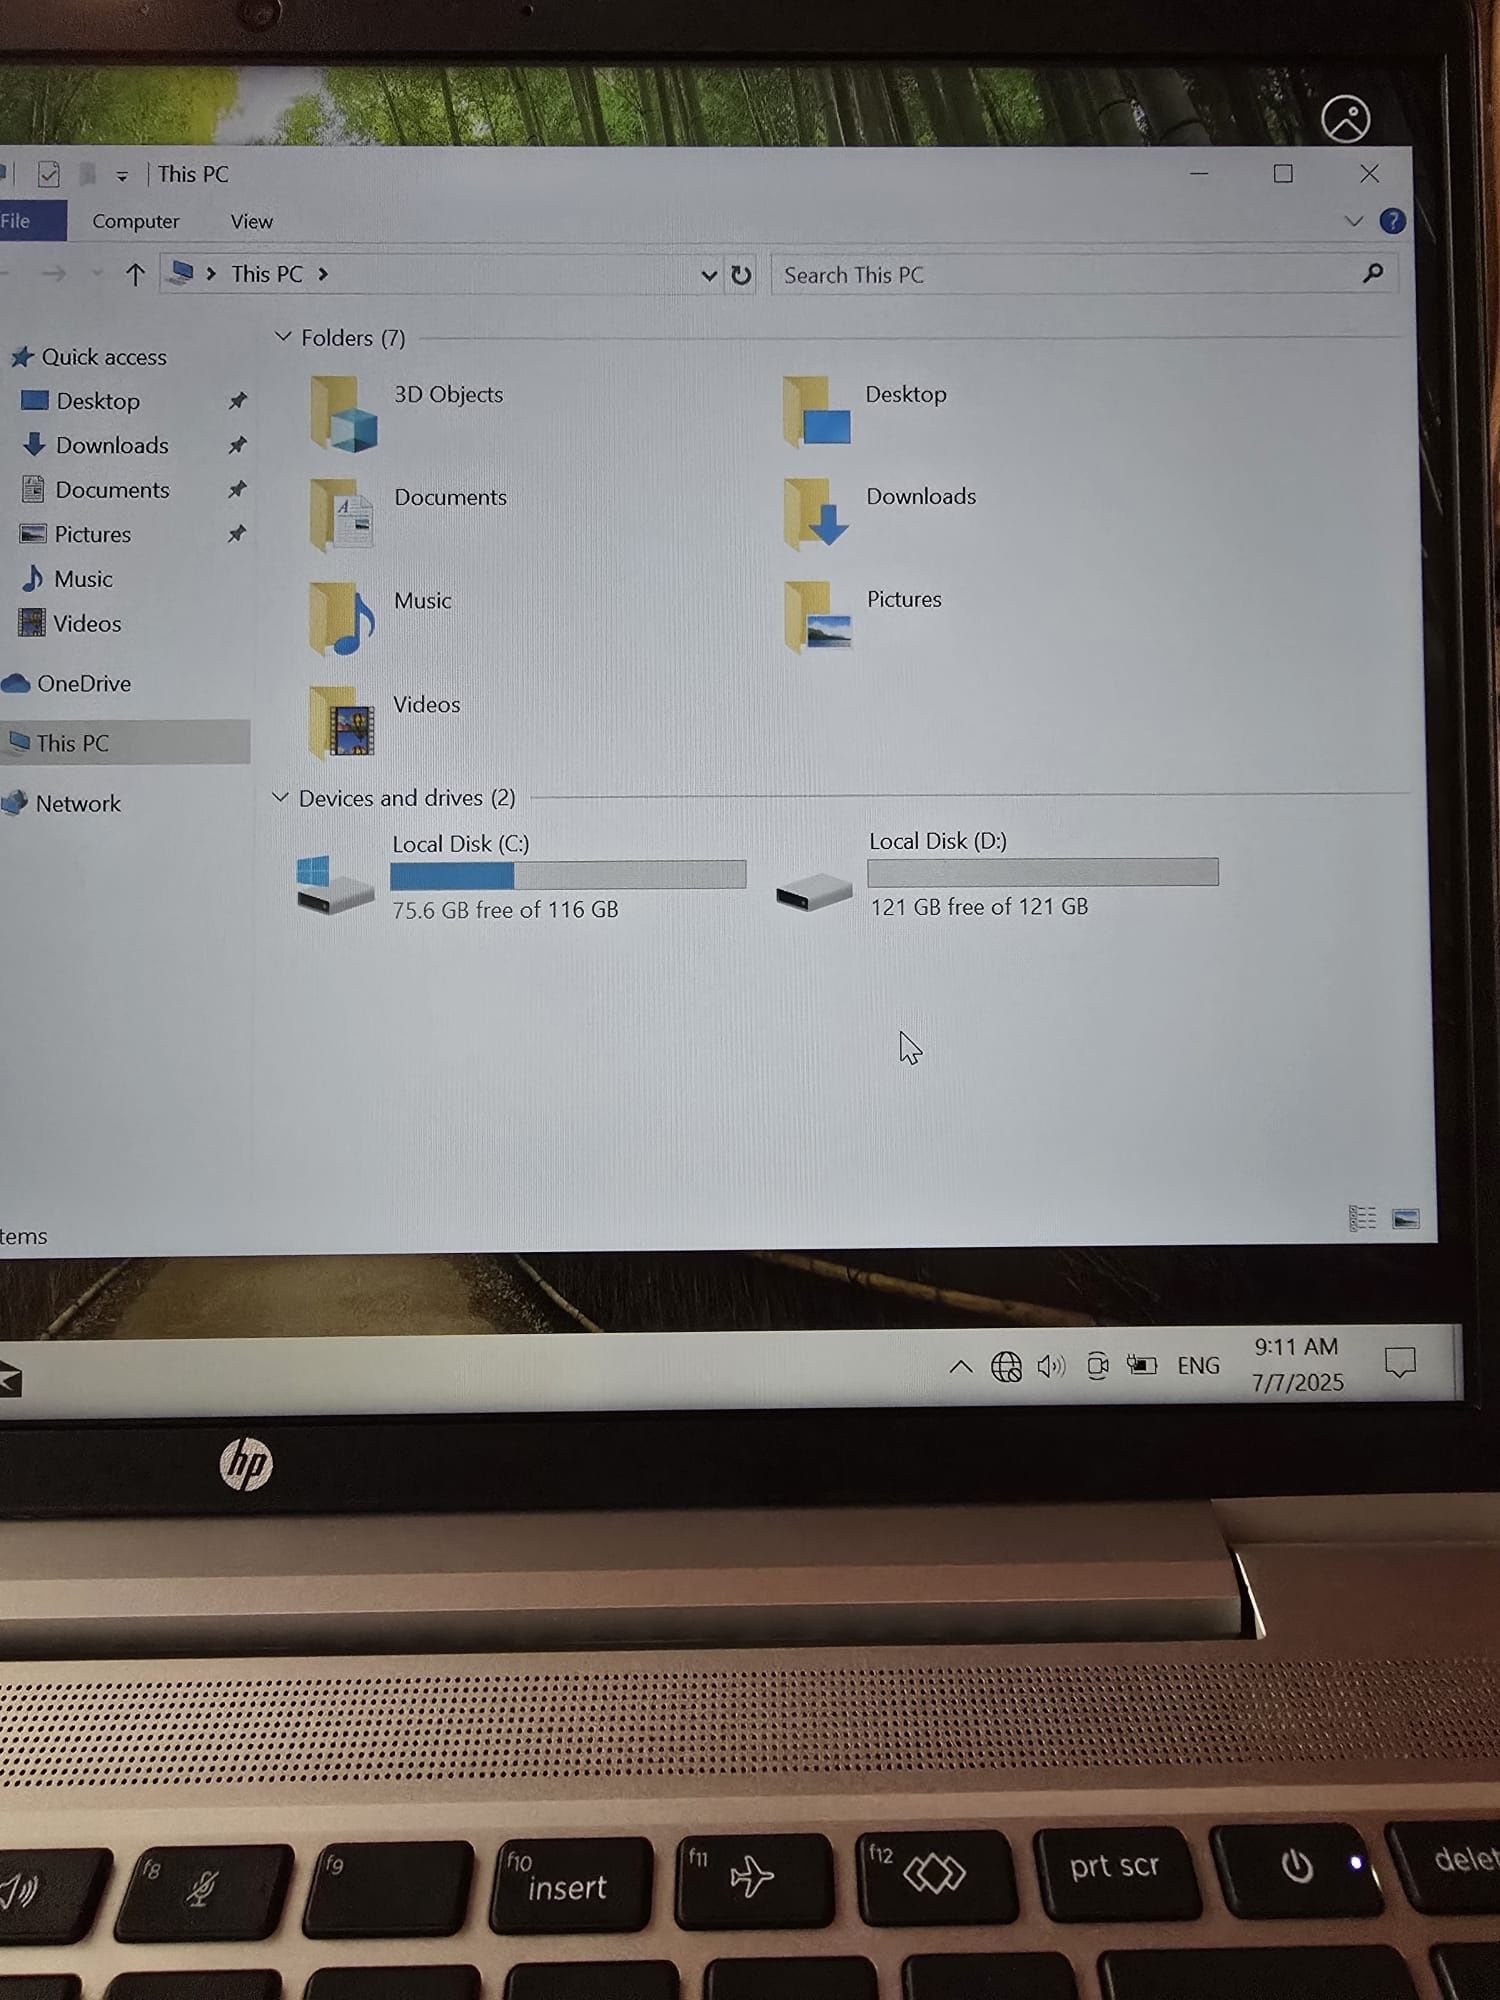Select Downloads in the navigation pane
Viewport: 1500px width, 2000px height.
coord(112,445)
